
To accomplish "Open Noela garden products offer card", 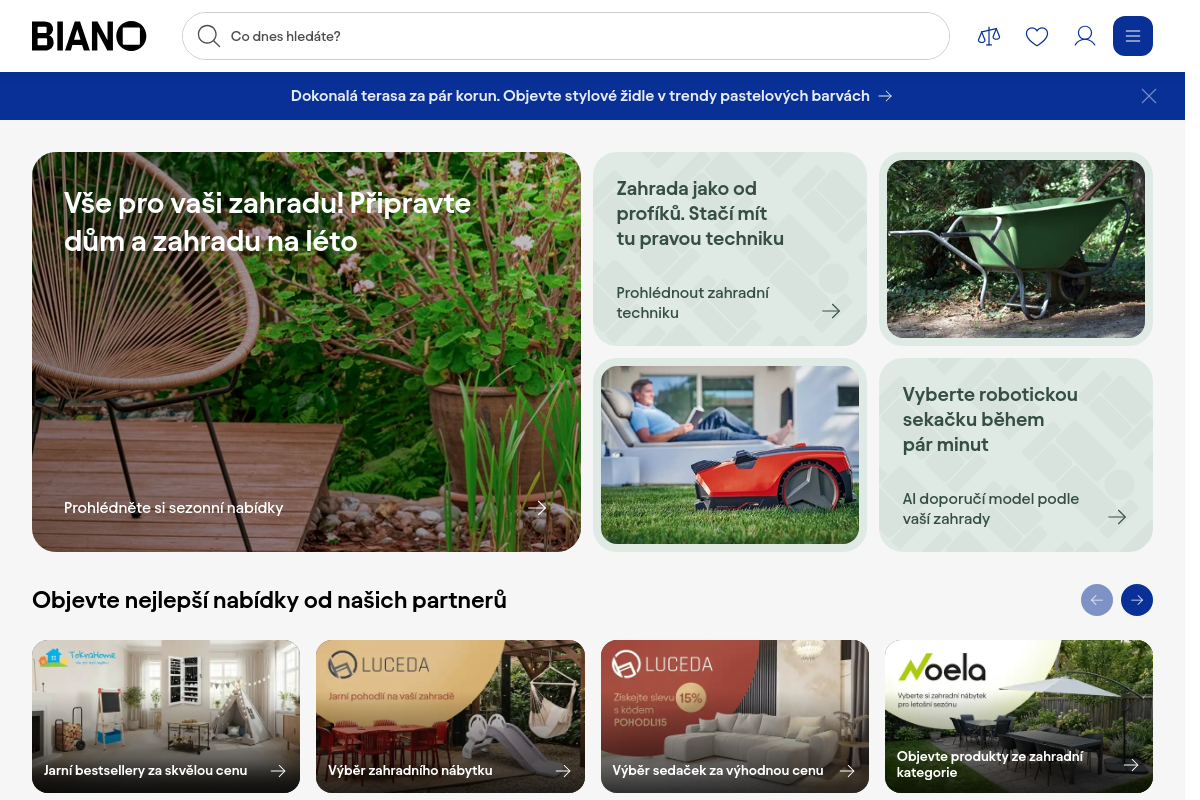I will (x=1018, y=716).
